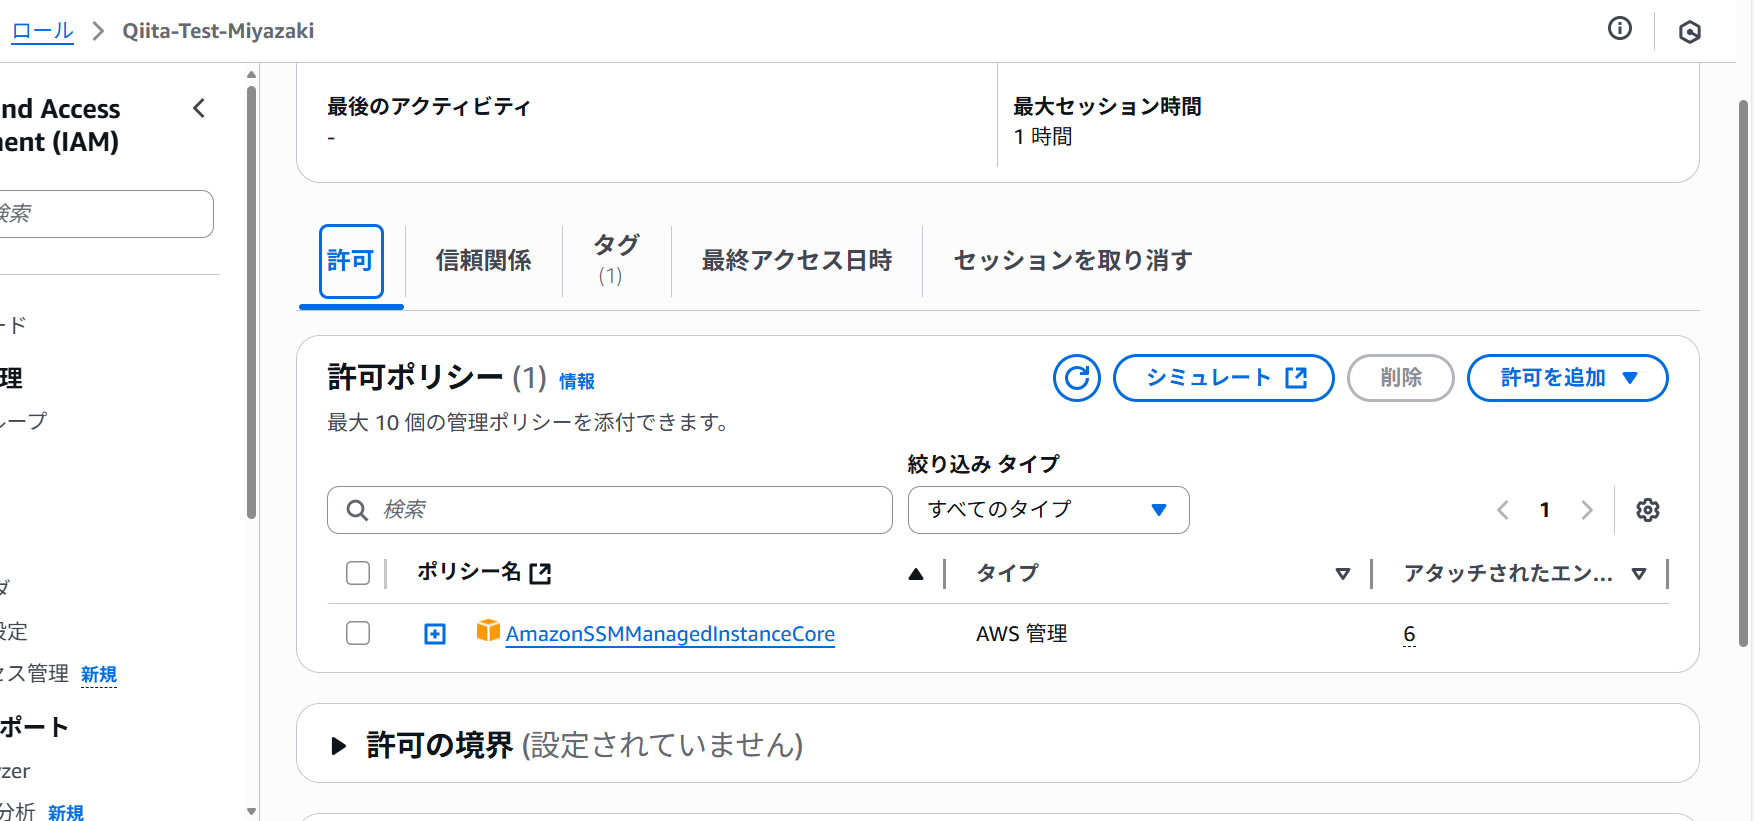
Task: Click the sidebar vertical scrollbar
Action: coord(251,300)
